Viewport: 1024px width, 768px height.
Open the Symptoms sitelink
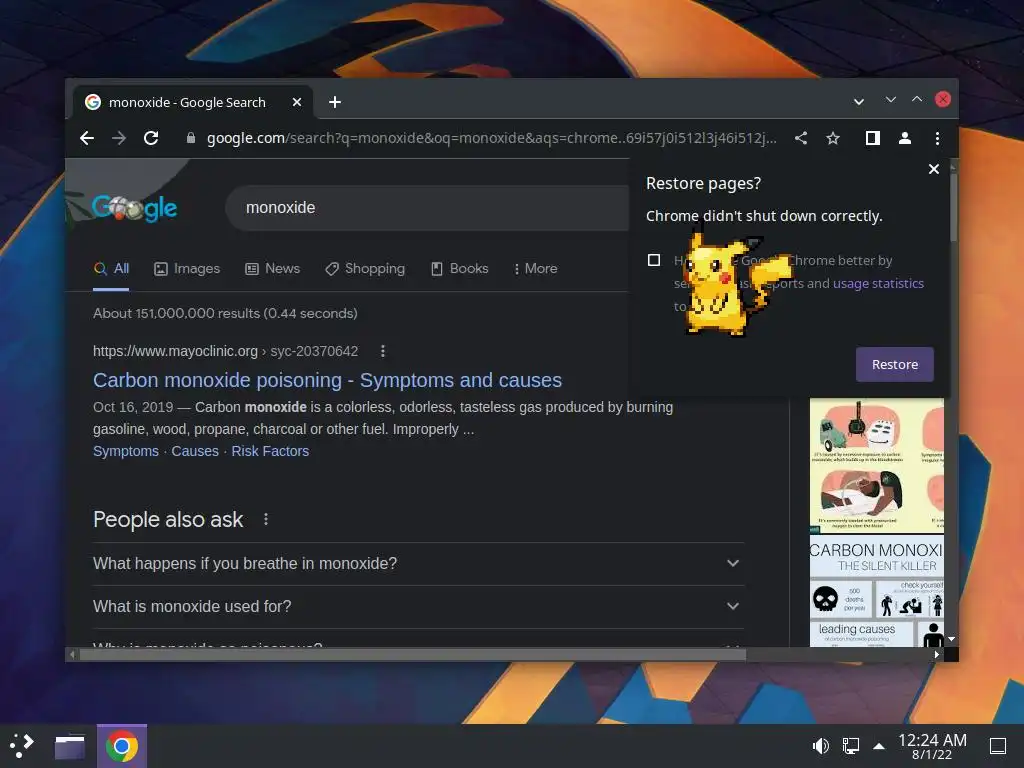(125, 451)
